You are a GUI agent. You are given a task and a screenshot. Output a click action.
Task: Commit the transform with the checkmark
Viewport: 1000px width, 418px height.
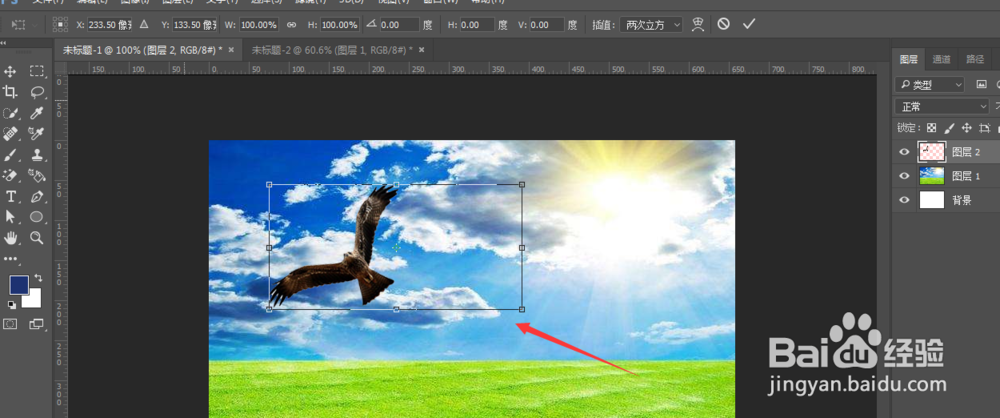click(x=749, y=24)
